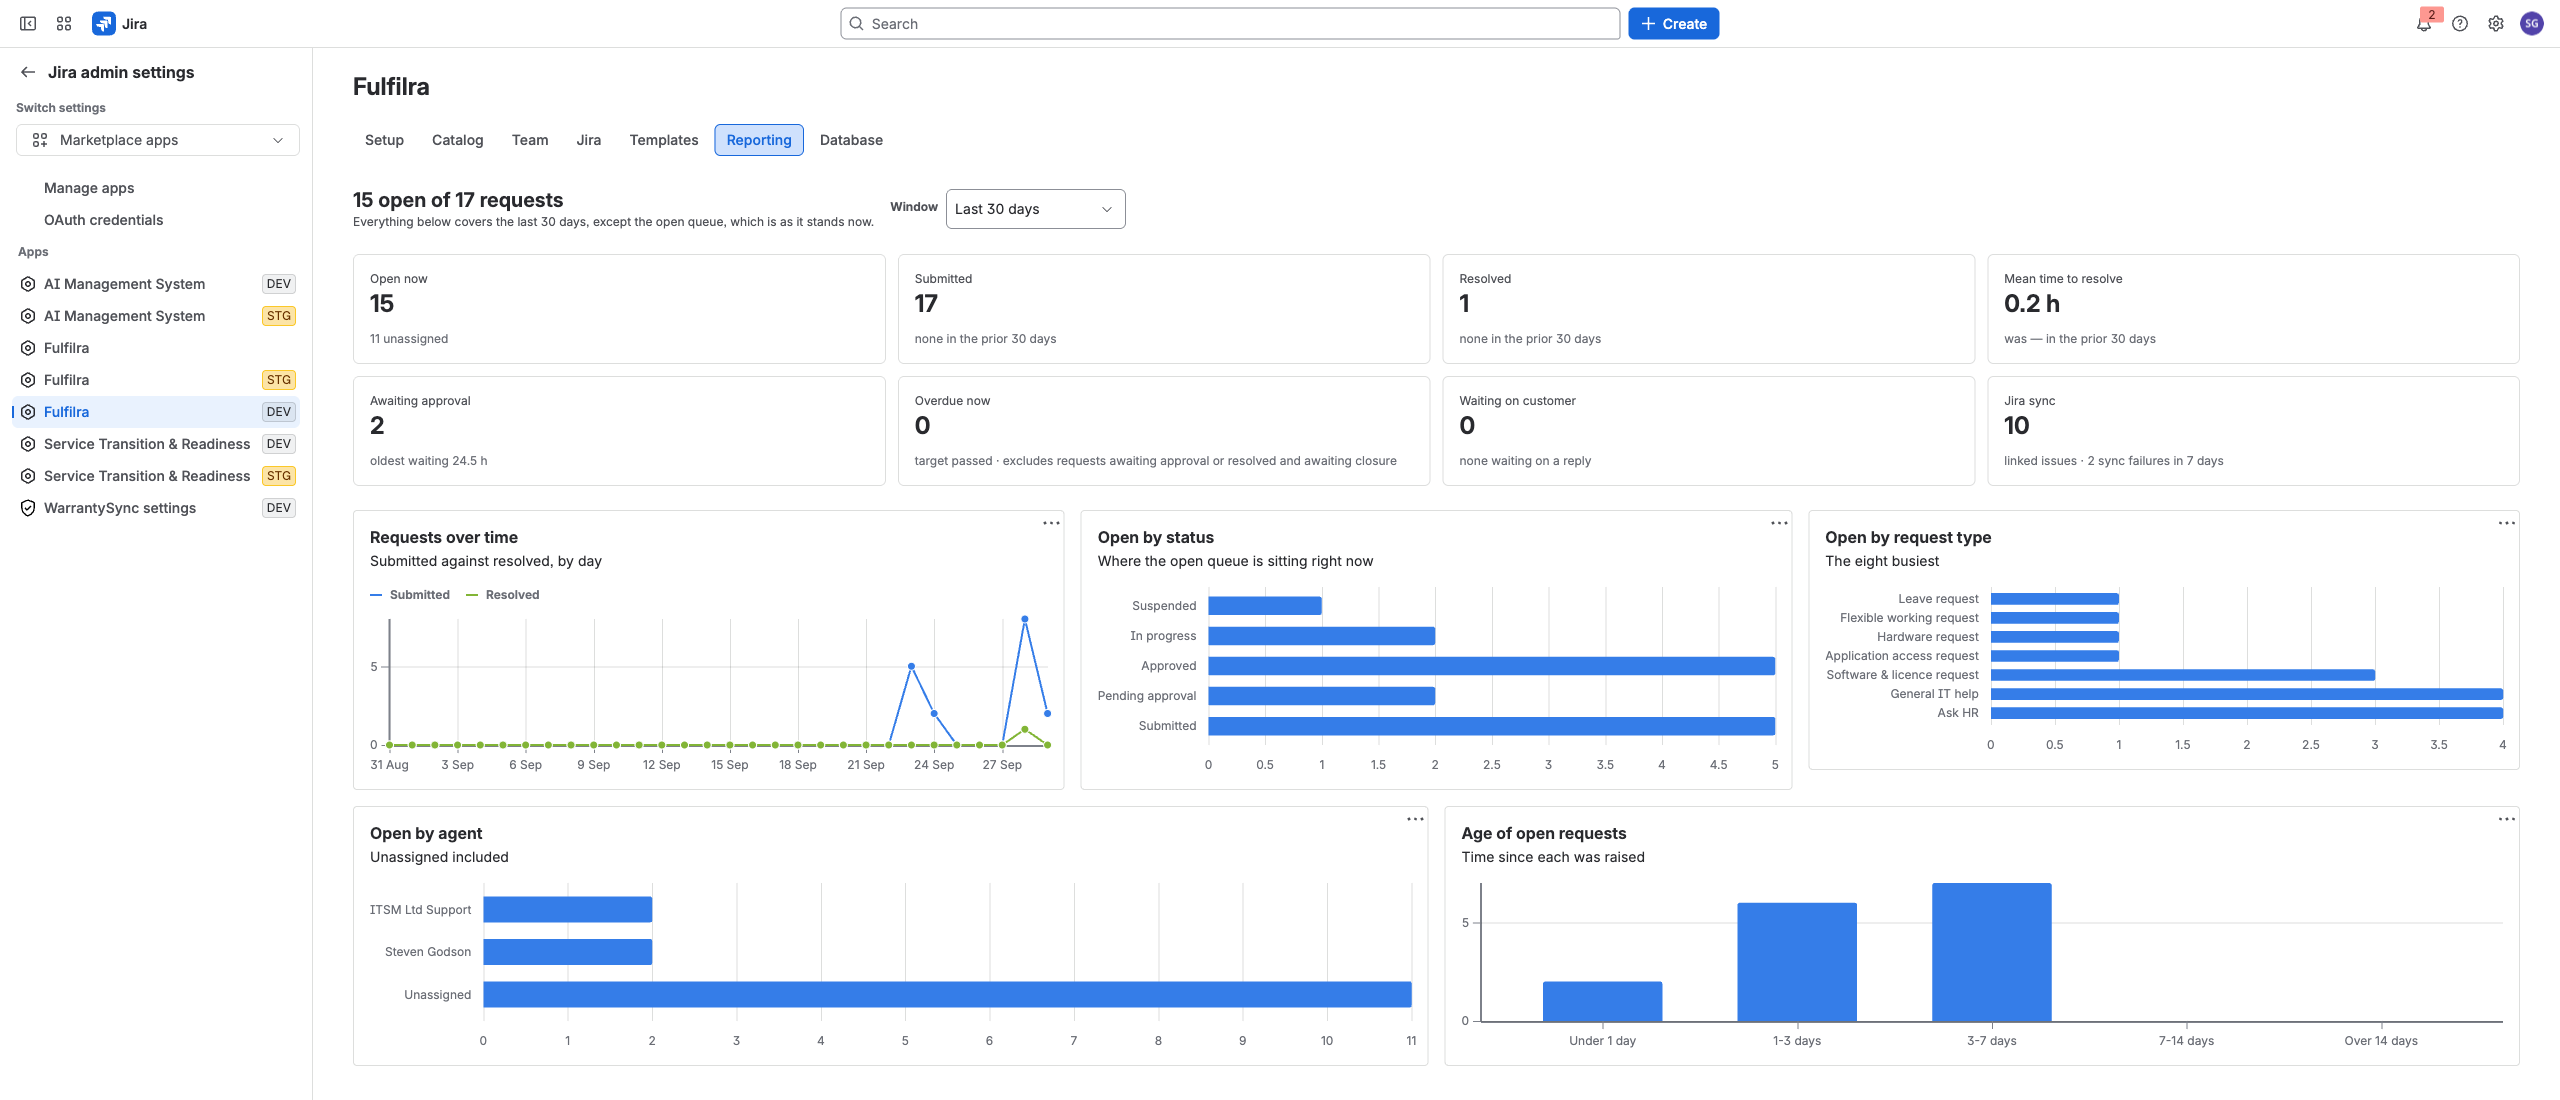Open the SG profile avatar
This screenshot has height=1100, width=2560.
pyautogui.click(x=2532, y=24)
